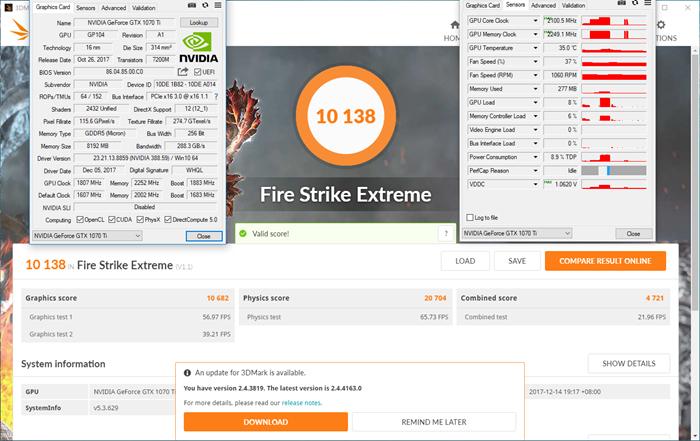This screenshot has height=441, width=700.
Task: Click the Lookup button next to GPU name
Action: coord(199,22)
